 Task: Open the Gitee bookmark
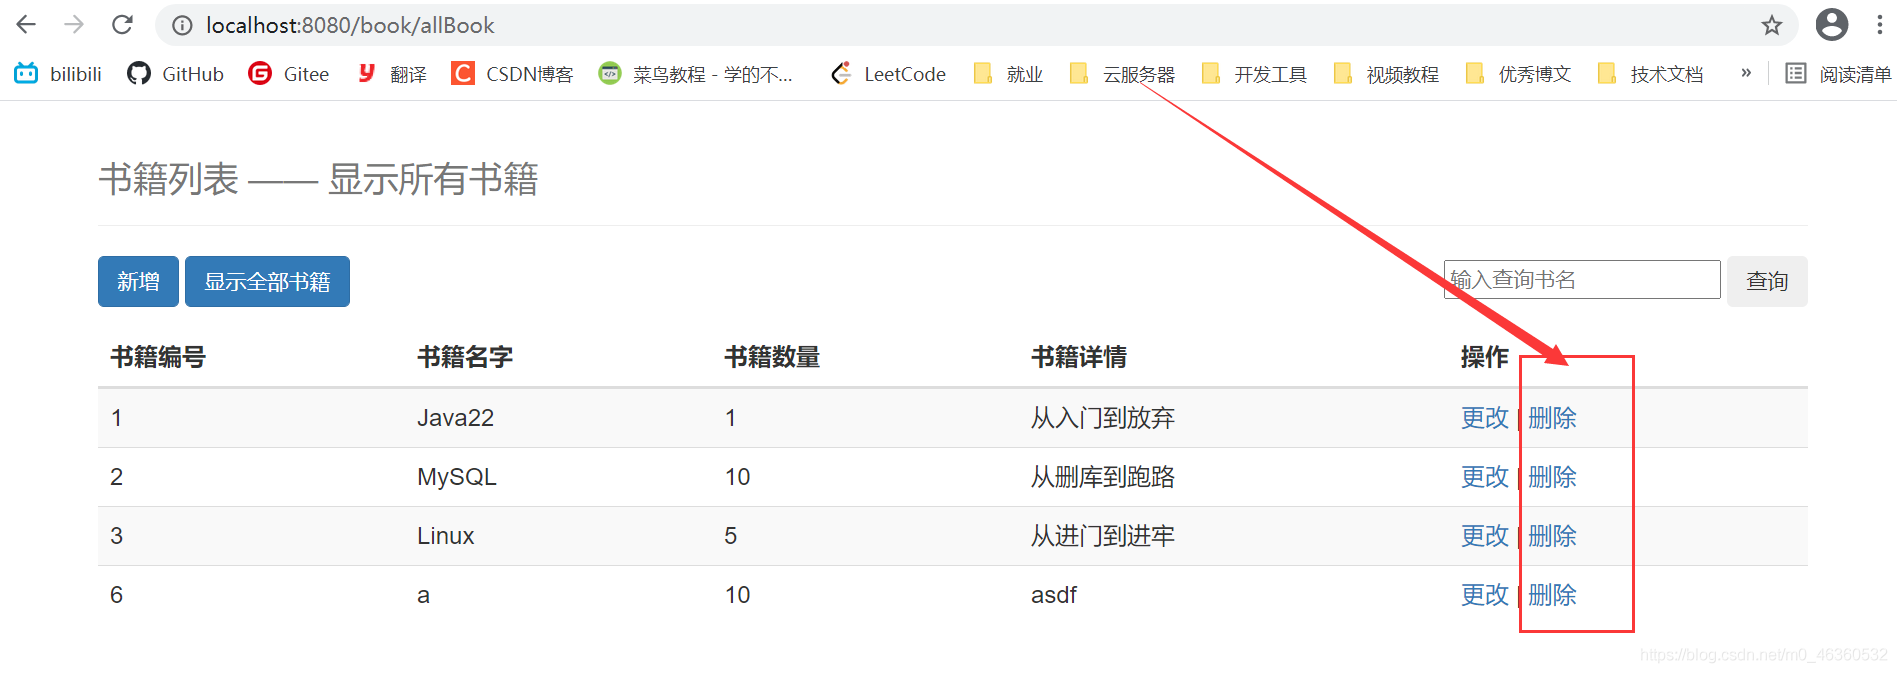point(289,74)
